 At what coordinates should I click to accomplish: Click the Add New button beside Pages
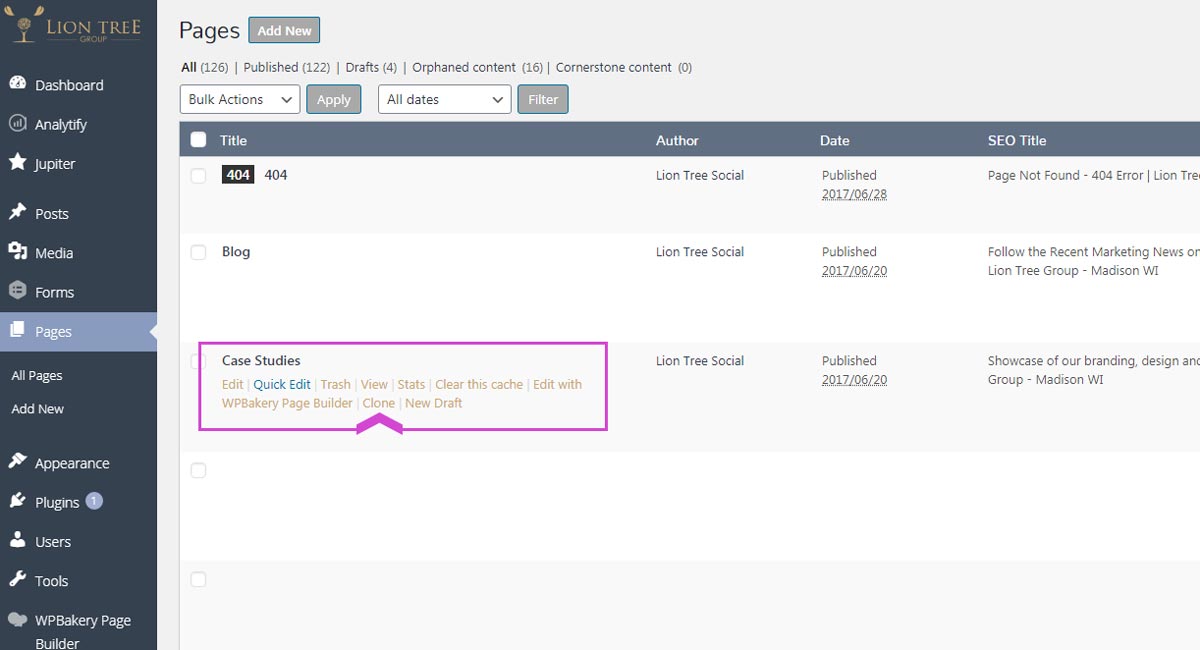click(x=284, y=31)
